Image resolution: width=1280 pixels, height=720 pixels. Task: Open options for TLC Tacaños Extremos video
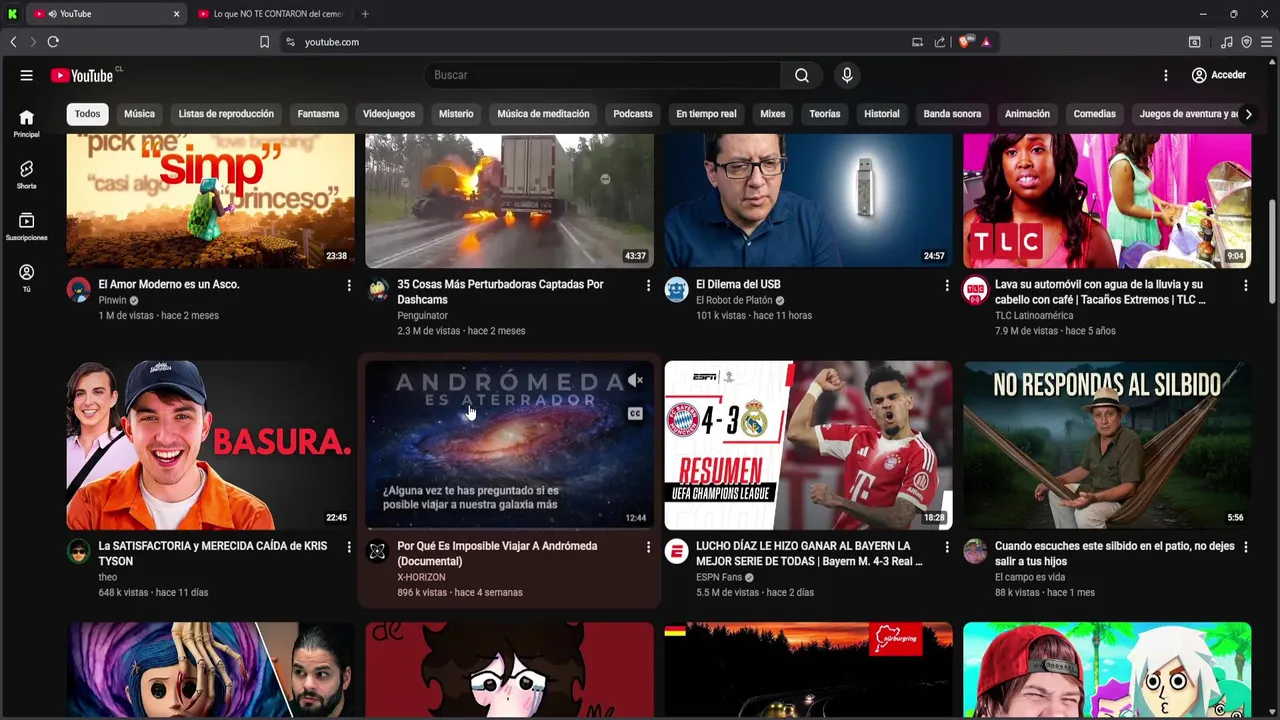click(x=1246, y=285)
